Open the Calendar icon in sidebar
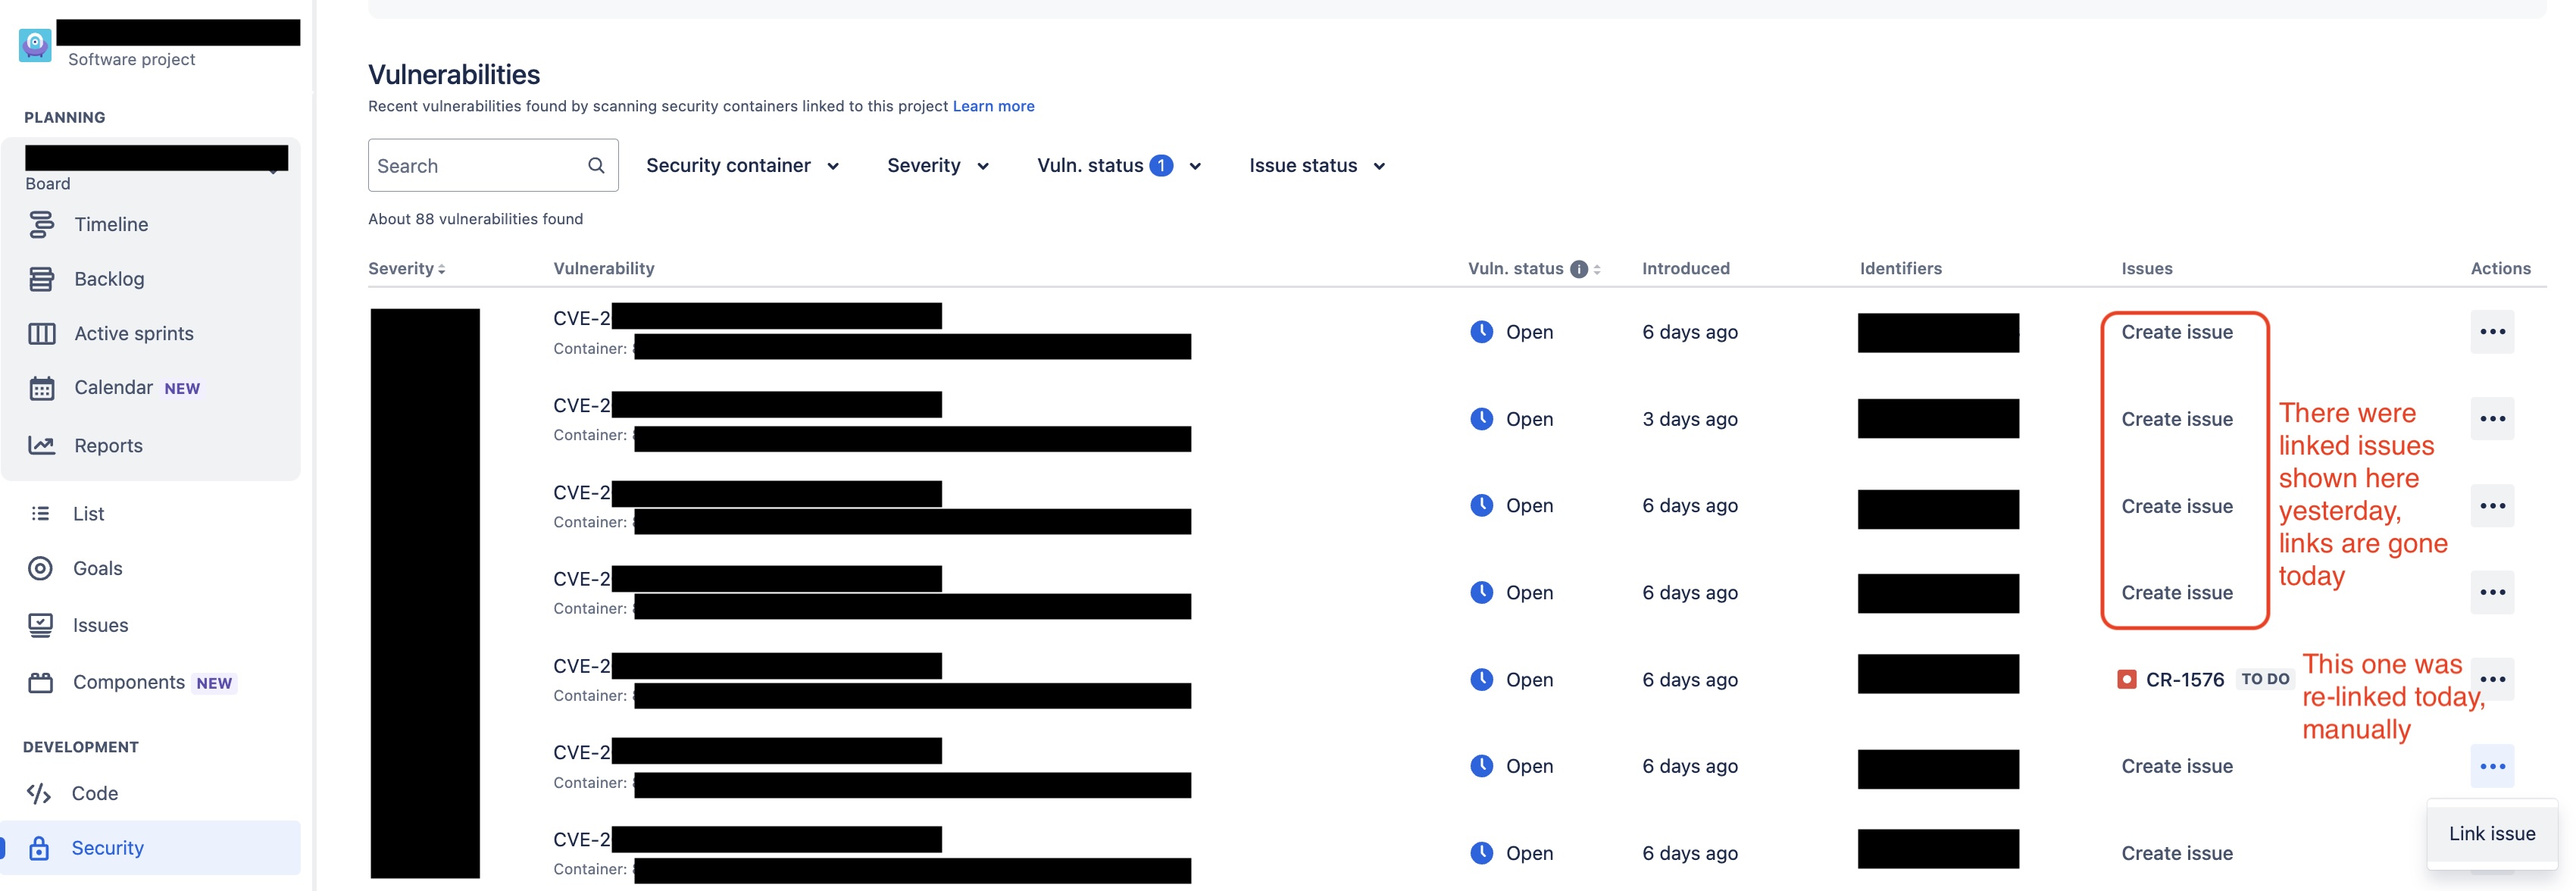This screenshot has height=891, width=2576. coord(41,388)
